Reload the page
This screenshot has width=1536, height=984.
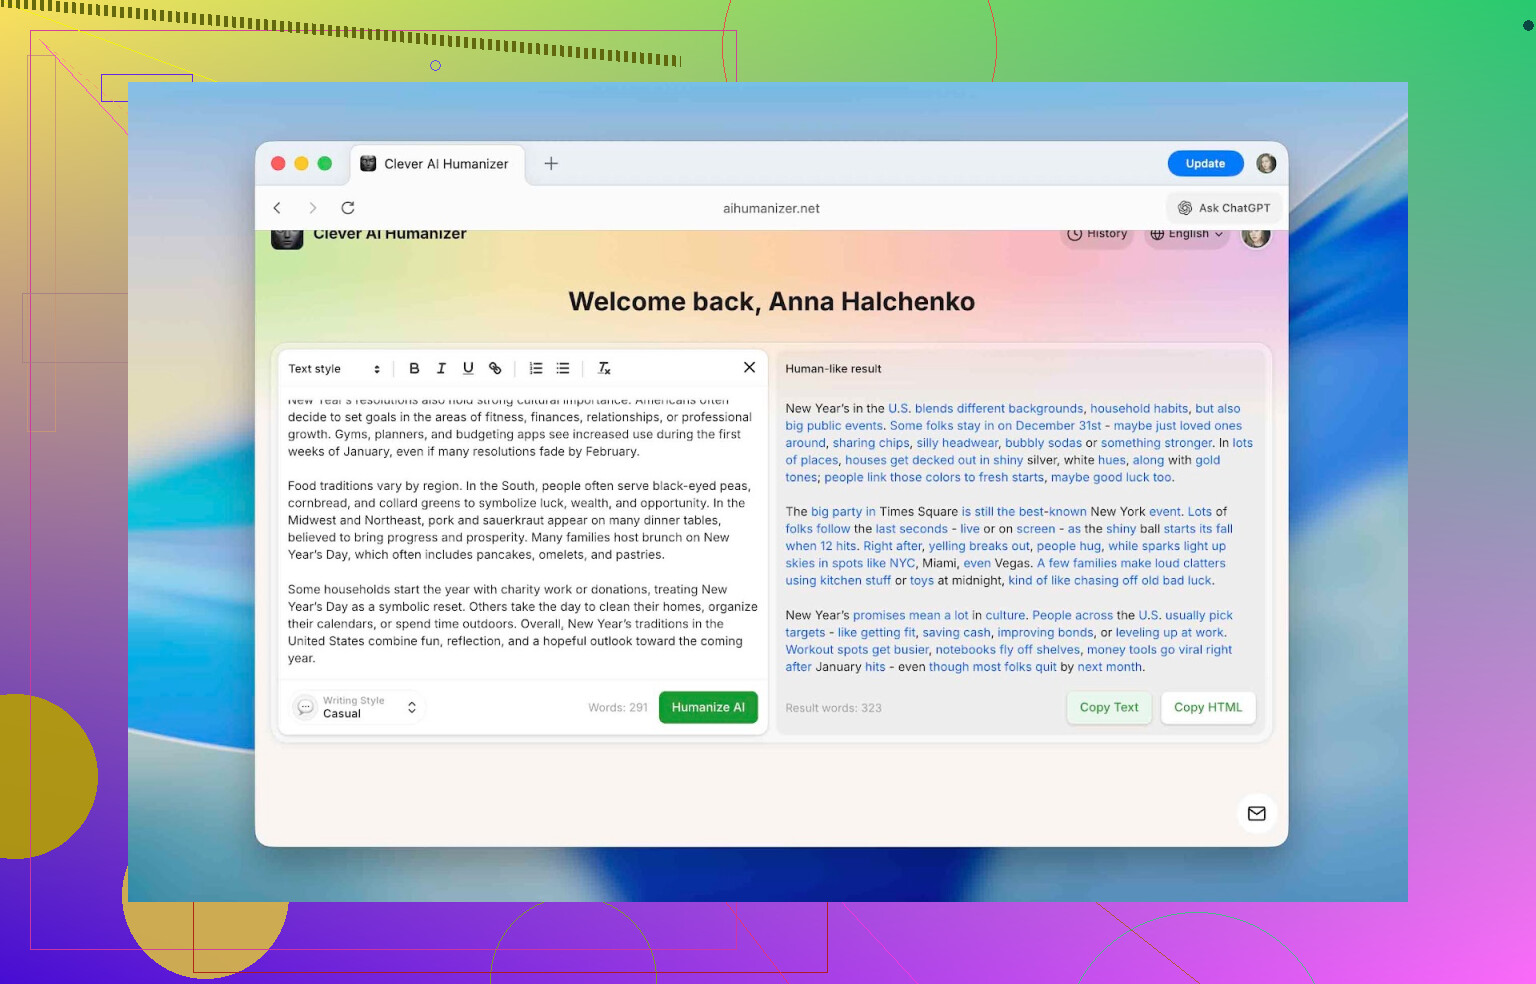coord(348,208)
